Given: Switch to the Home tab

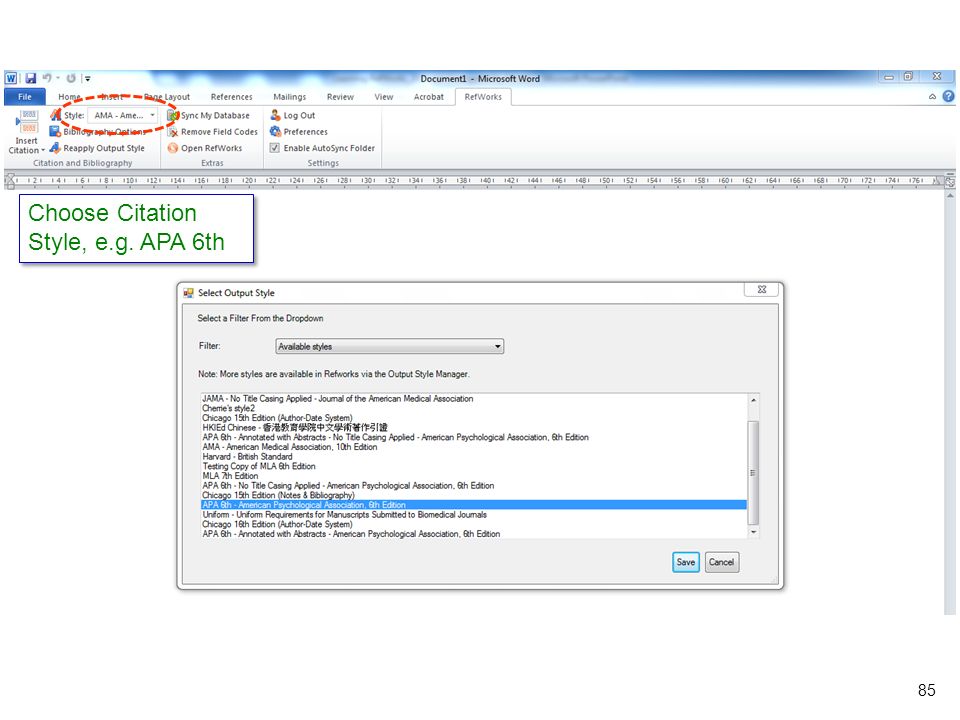Looking at the screenshot, I should 69,97.
